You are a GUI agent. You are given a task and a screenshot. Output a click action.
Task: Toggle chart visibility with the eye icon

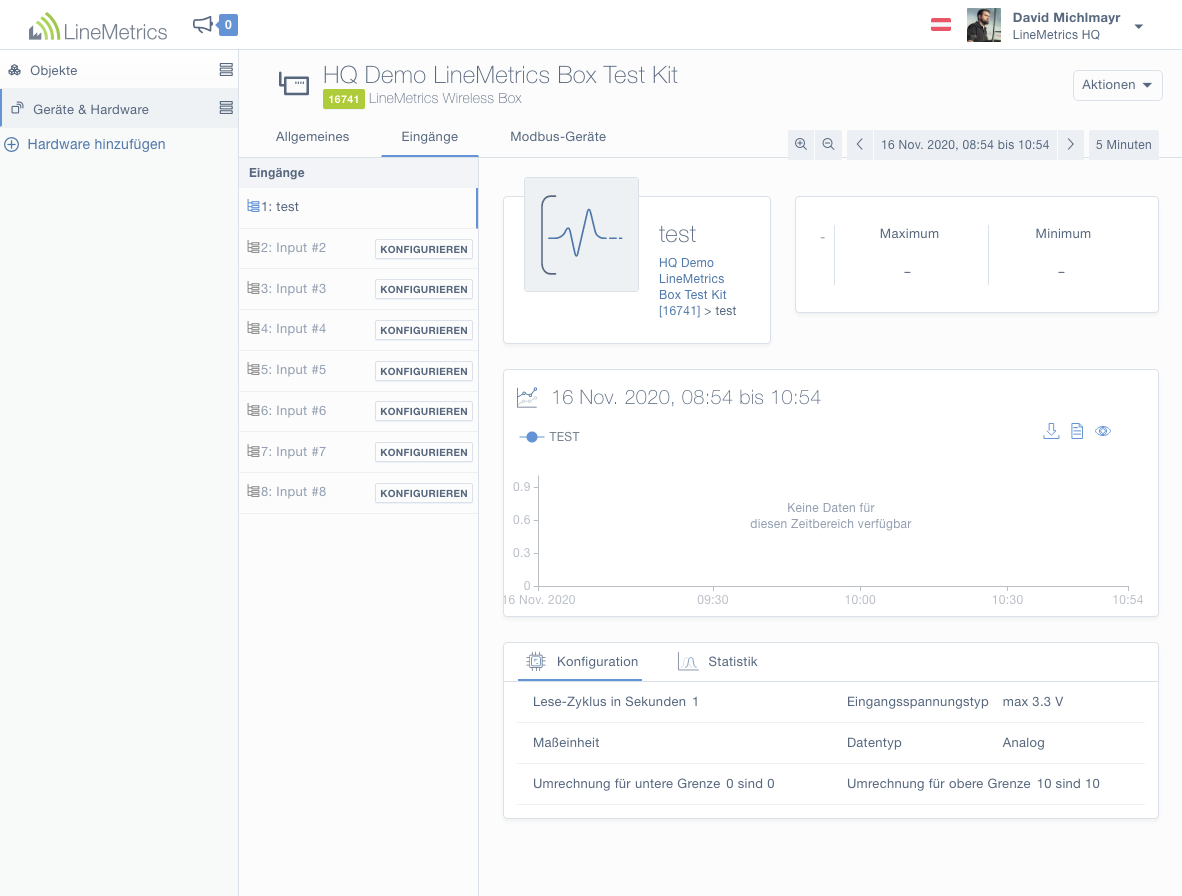1103,431
